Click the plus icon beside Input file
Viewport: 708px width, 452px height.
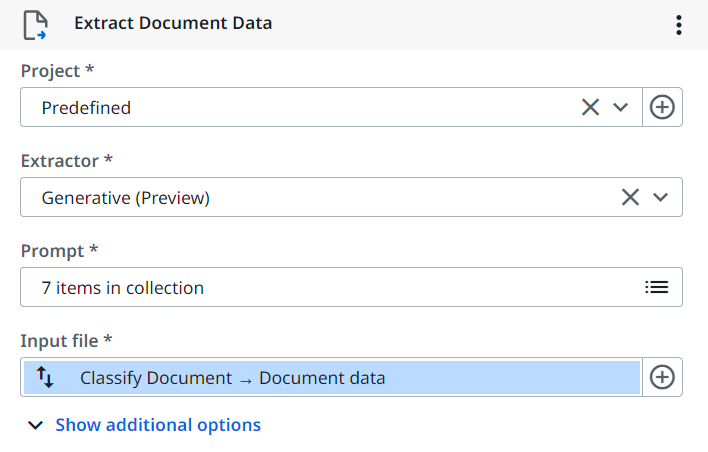662,377
